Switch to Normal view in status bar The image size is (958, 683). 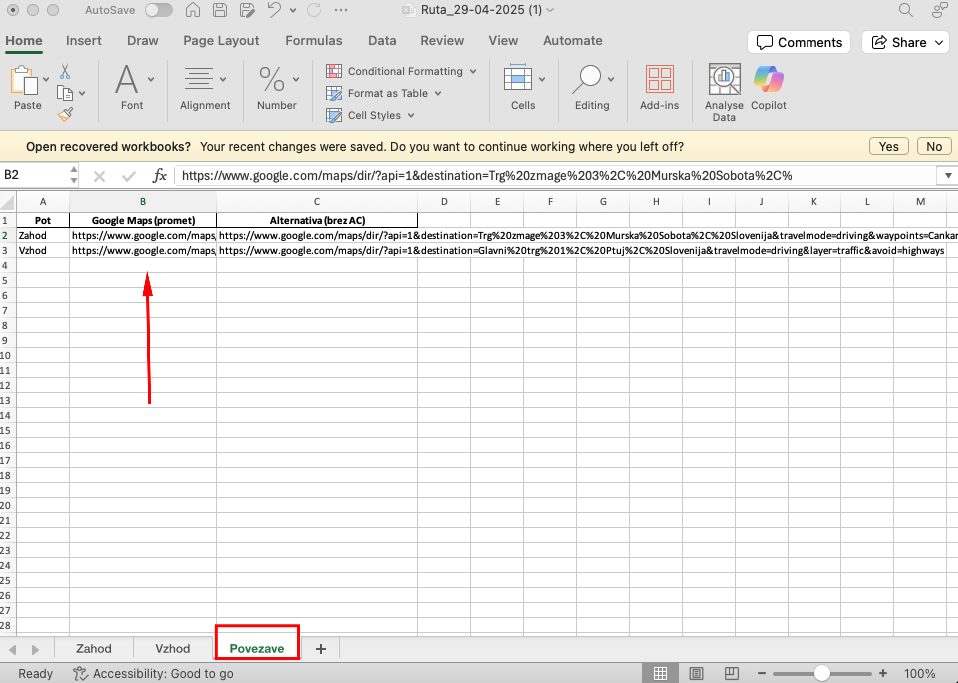pos(660,674)
